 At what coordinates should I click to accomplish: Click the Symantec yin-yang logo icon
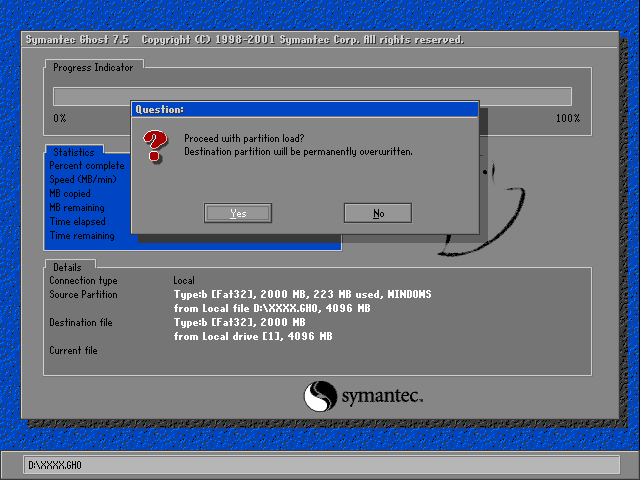point(320,396)
